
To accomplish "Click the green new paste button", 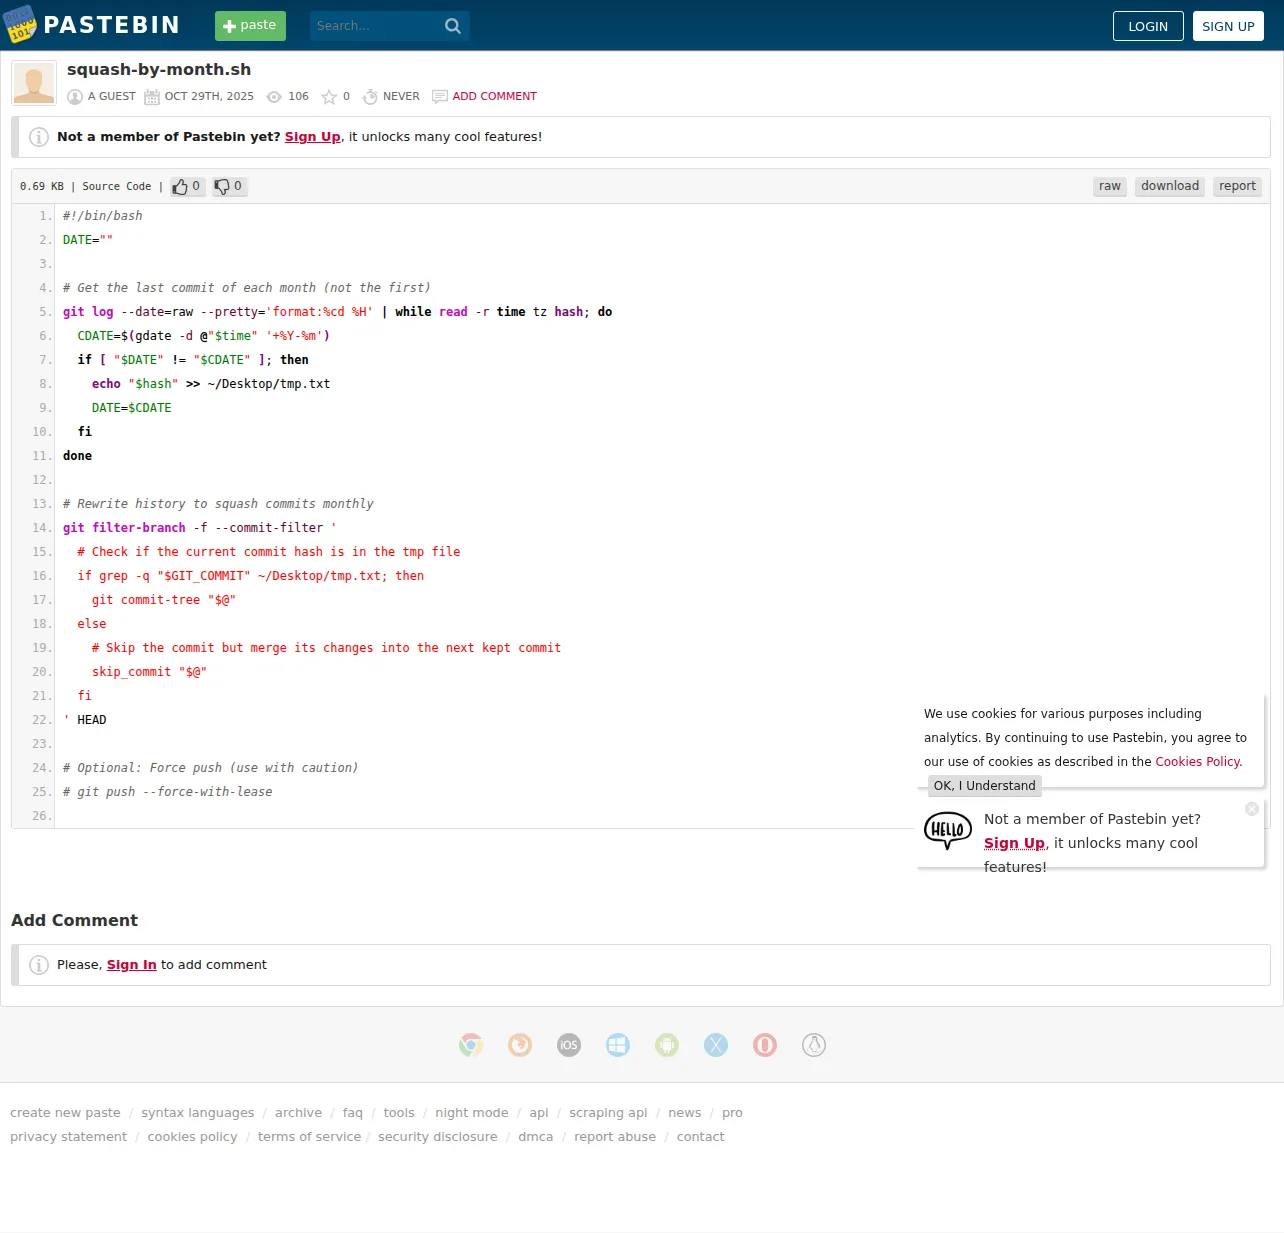I will [250, 26].
